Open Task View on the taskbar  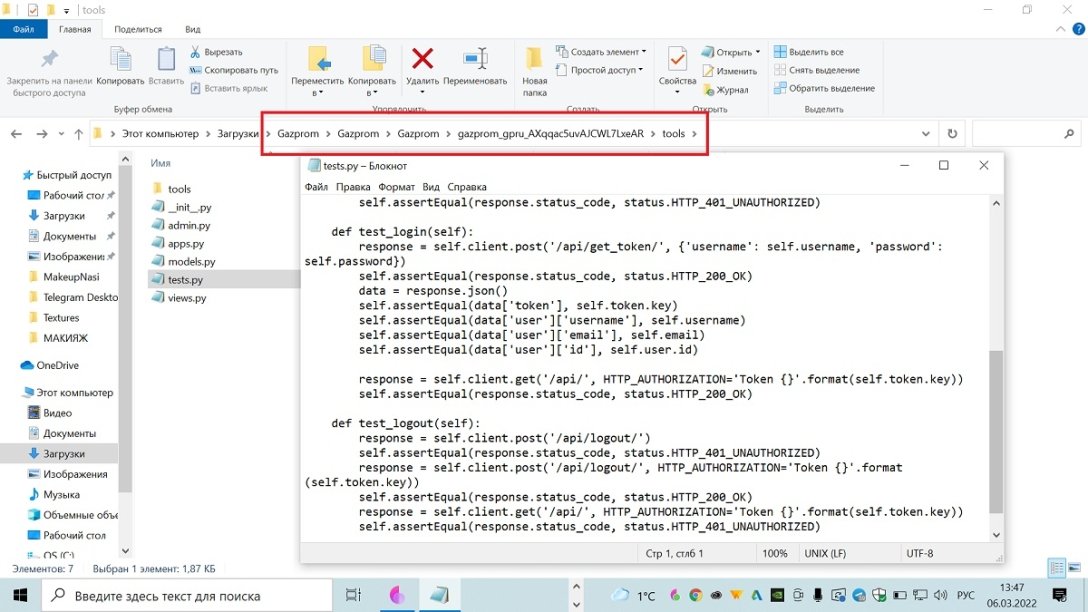coord(353,595)
